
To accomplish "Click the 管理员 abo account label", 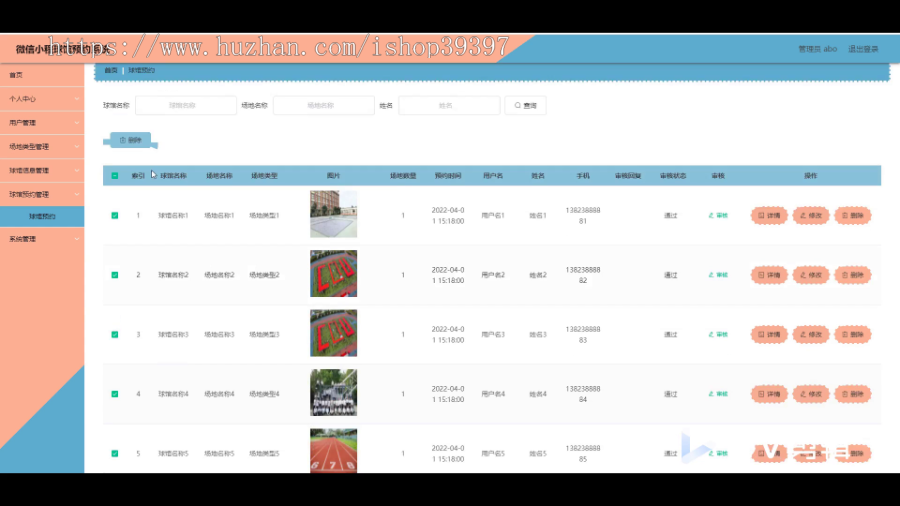I will pos(817,49).
